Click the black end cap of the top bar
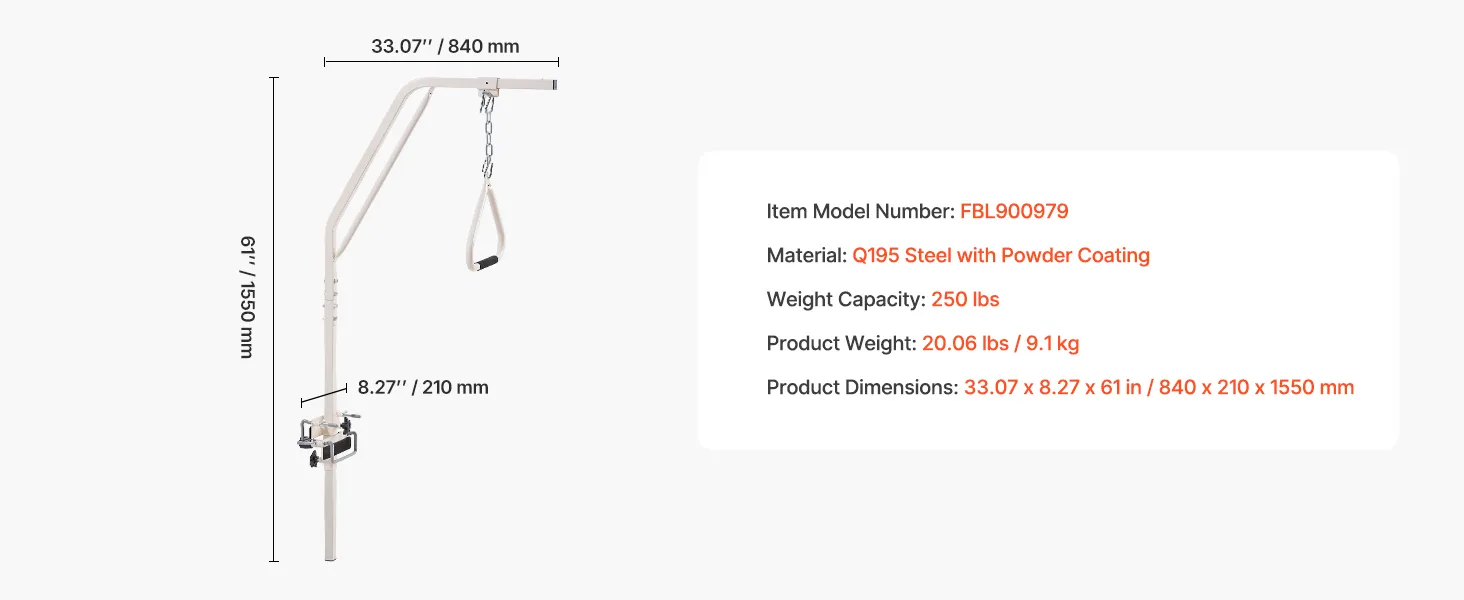The height and width of the screenshot is (600, 1464). pos(553,88)
